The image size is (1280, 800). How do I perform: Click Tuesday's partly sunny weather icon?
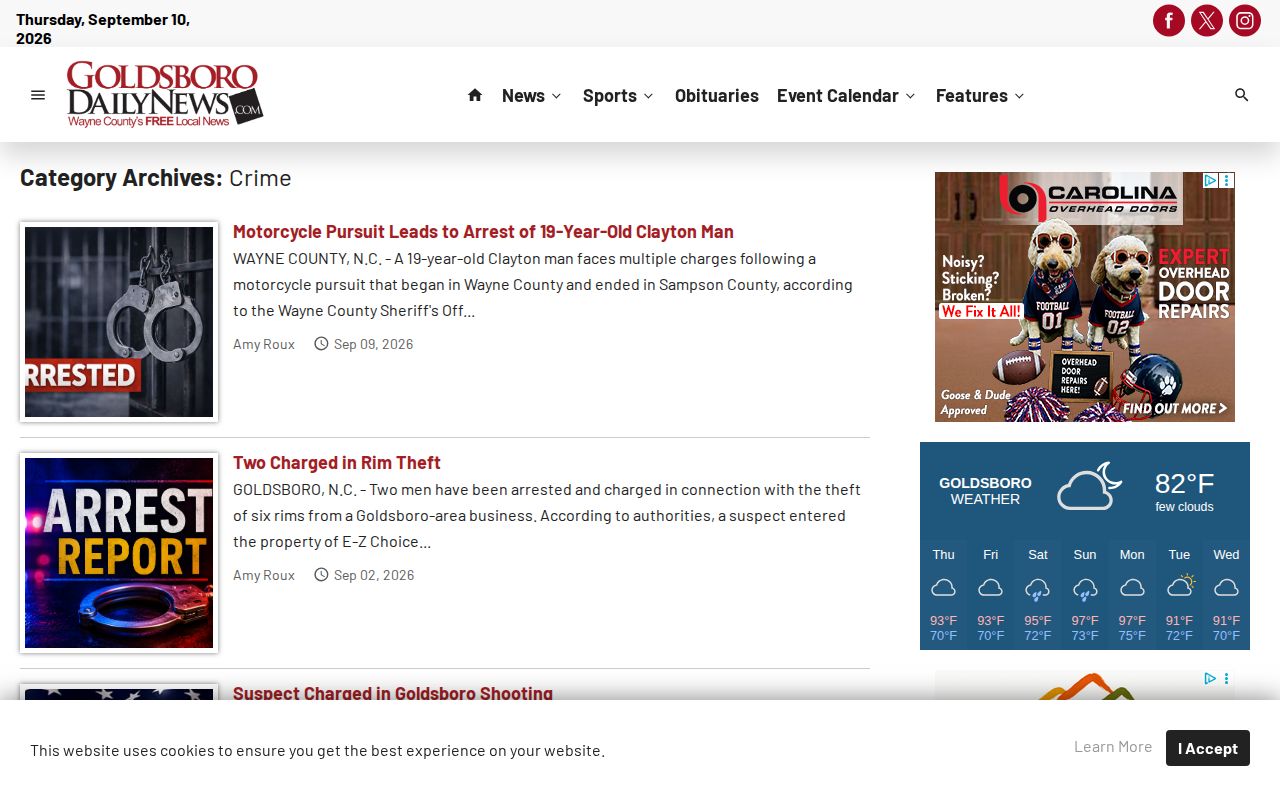pos(1180,586)
